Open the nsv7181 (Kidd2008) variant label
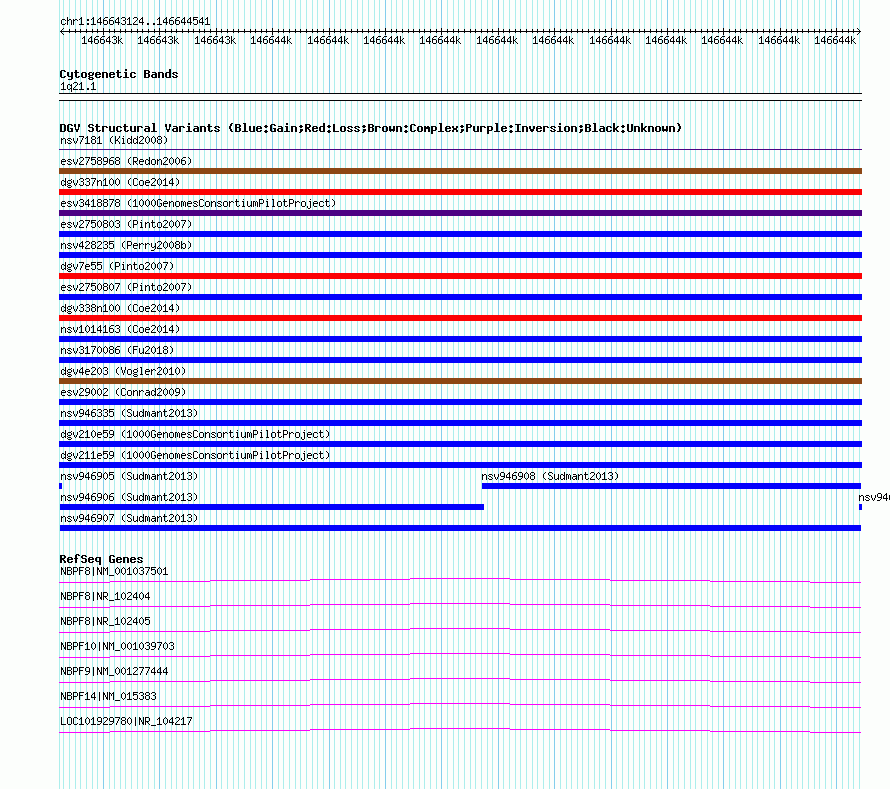 point(114,140)
